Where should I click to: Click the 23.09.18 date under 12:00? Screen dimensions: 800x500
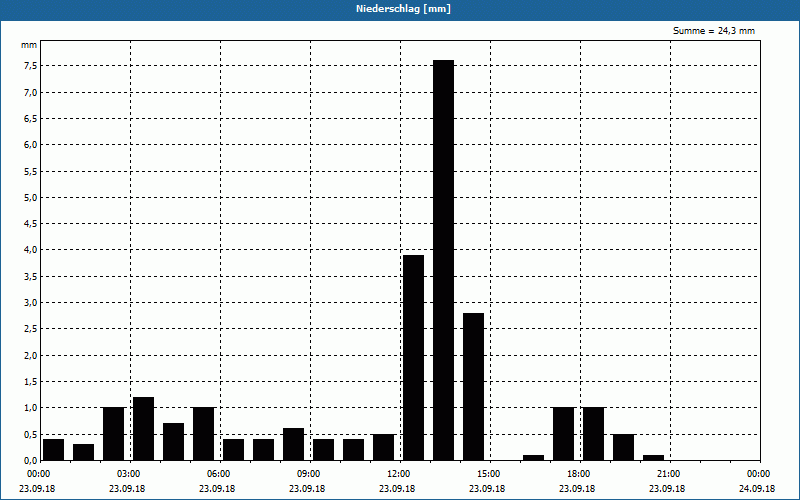[x=397, y=489]
